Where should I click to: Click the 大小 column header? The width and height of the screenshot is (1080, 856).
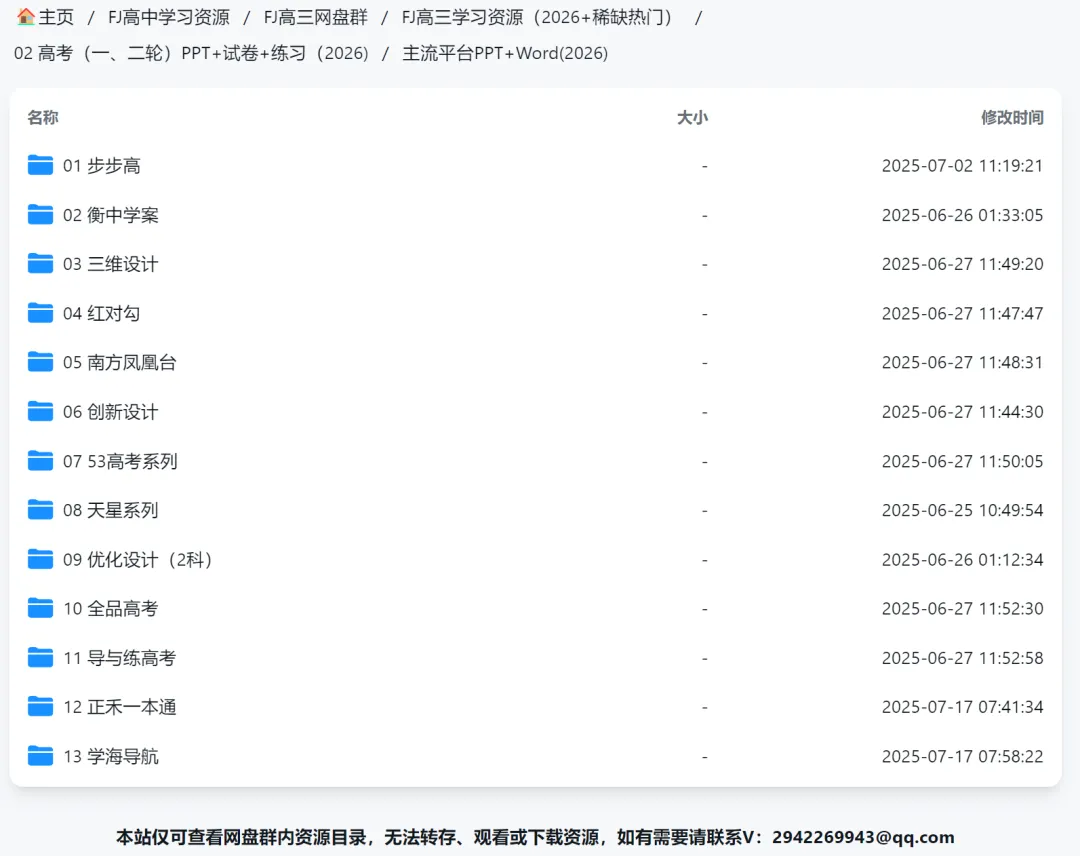[693, 117]
